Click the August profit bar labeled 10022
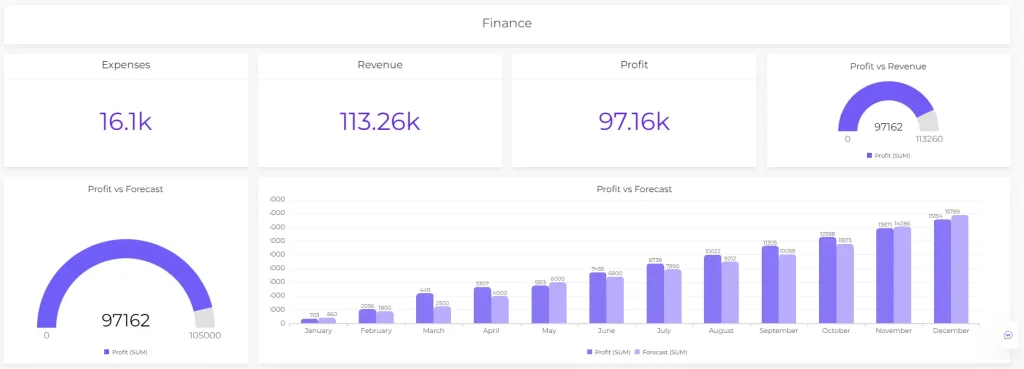This screenshot has height=369, width=1024. point(713,289)
